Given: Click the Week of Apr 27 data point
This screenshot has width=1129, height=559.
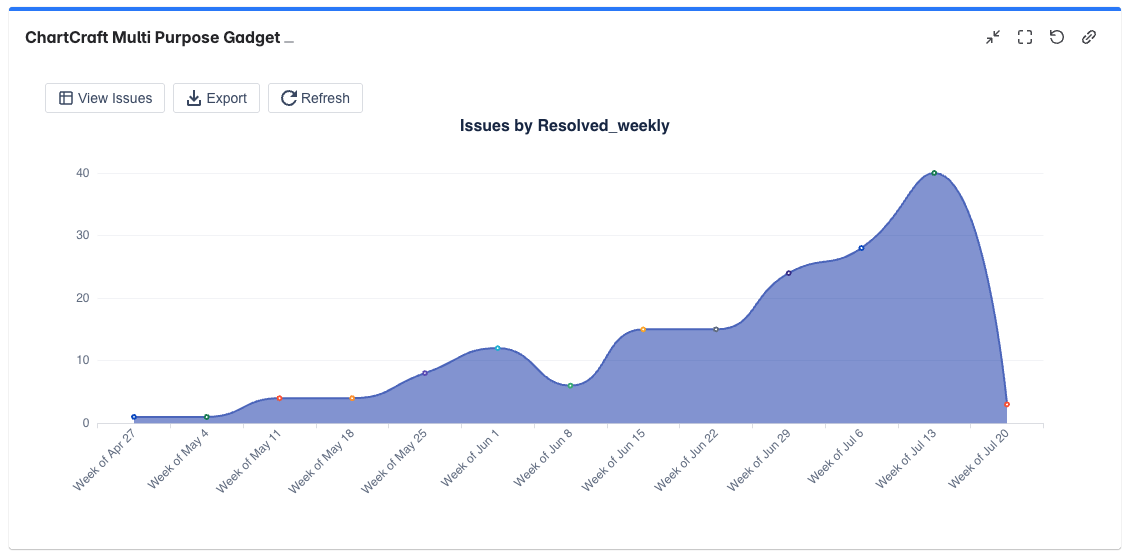Looking at the screenshot, I should [x=134, y=417].
